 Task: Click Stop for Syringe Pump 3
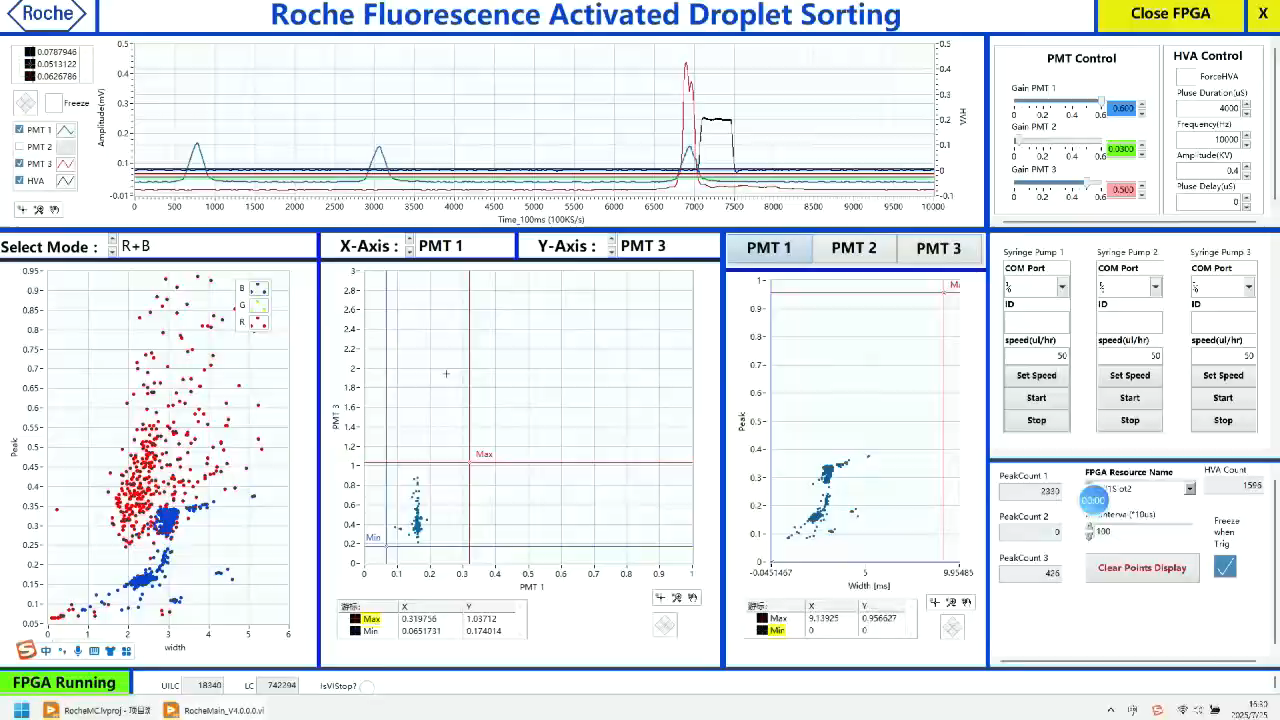(1223, 421)
